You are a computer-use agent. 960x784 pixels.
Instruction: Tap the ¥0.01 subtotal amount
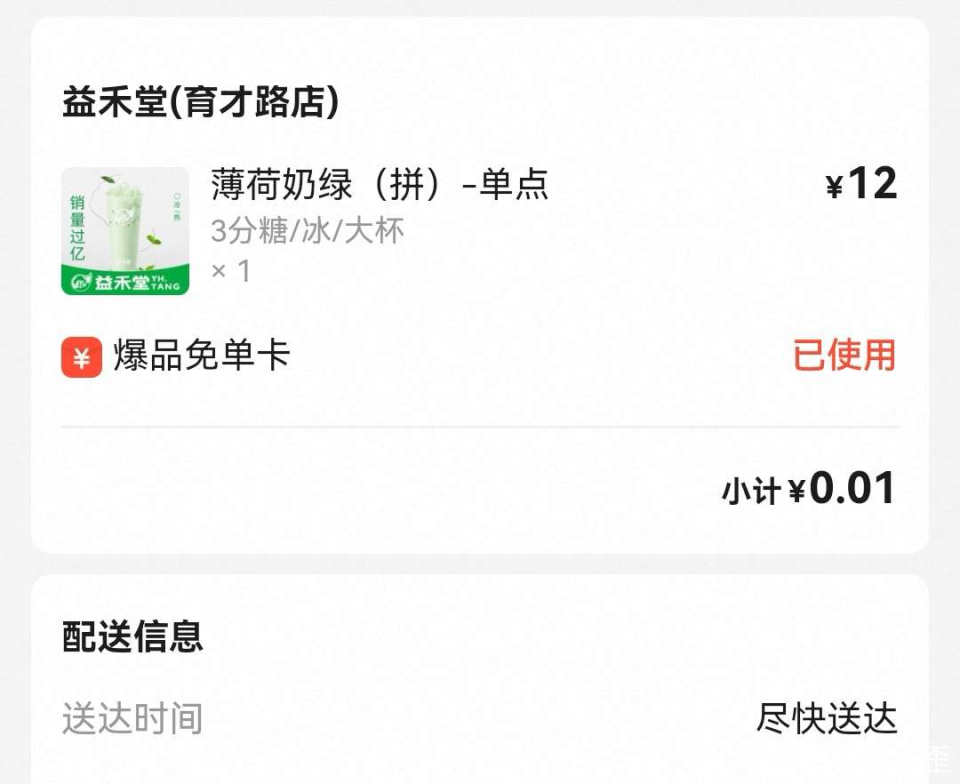(x=851, y=489)
